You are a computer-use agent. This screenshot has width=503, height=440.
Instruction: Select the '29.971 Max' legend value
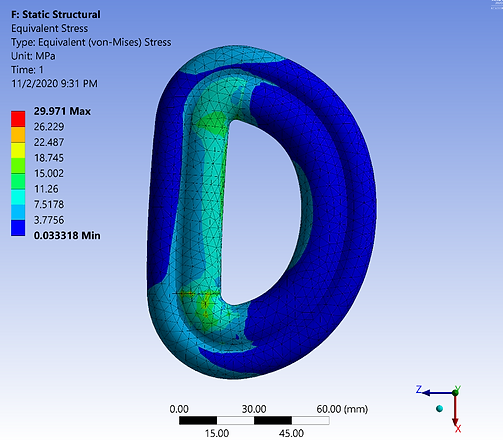pos(62,111)
